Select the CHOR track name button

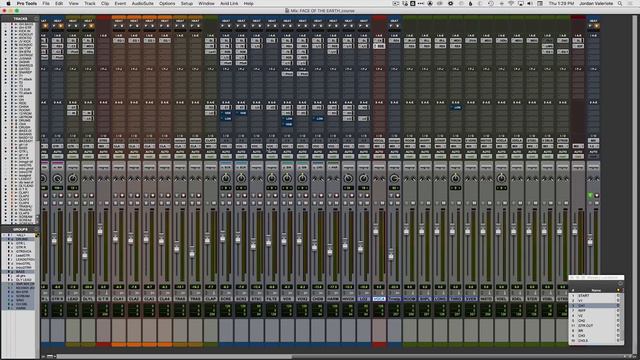[x=318, y=299]
